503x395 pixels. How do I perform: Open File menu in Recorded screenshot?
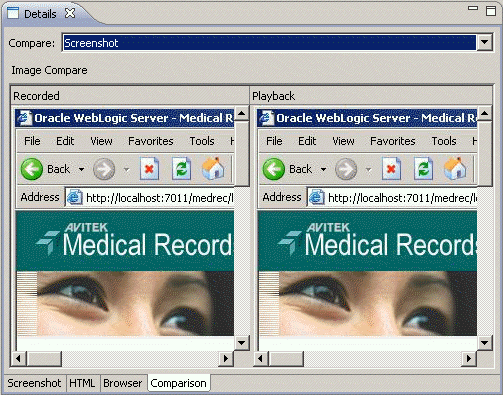[32, 141]
